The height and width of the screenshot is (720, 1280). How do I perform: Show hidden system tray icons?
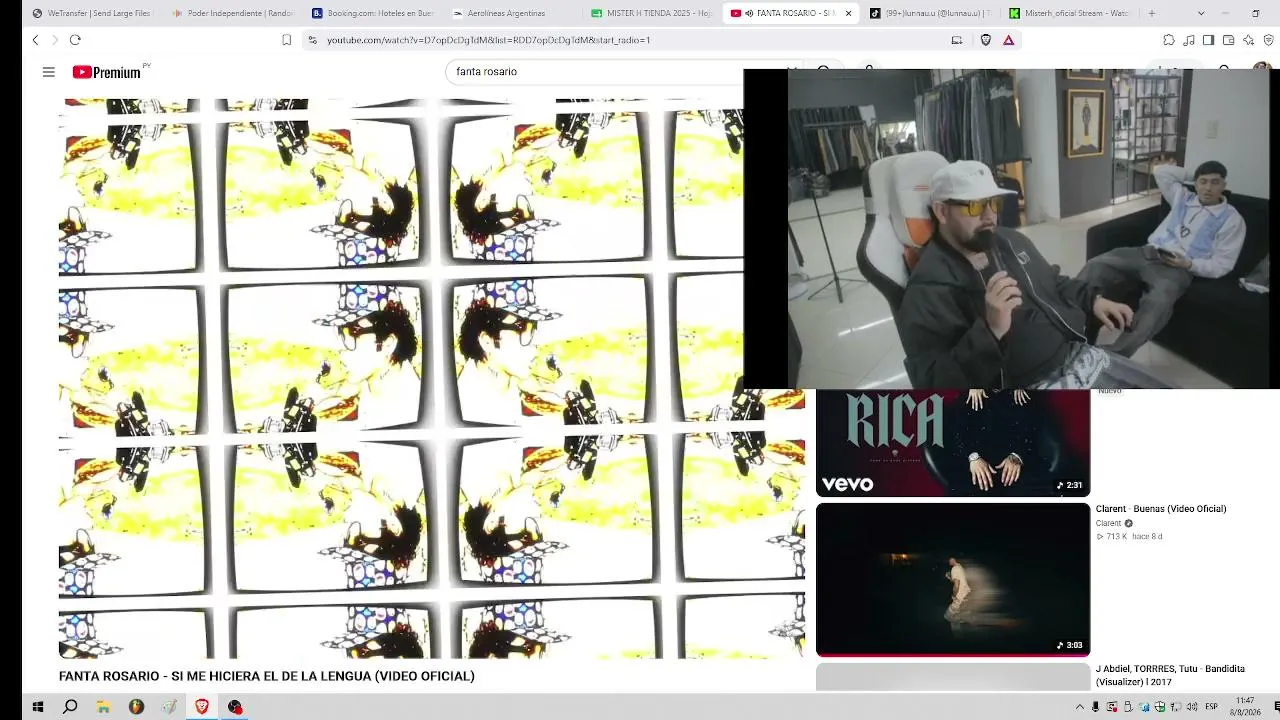click(1080, 707)
